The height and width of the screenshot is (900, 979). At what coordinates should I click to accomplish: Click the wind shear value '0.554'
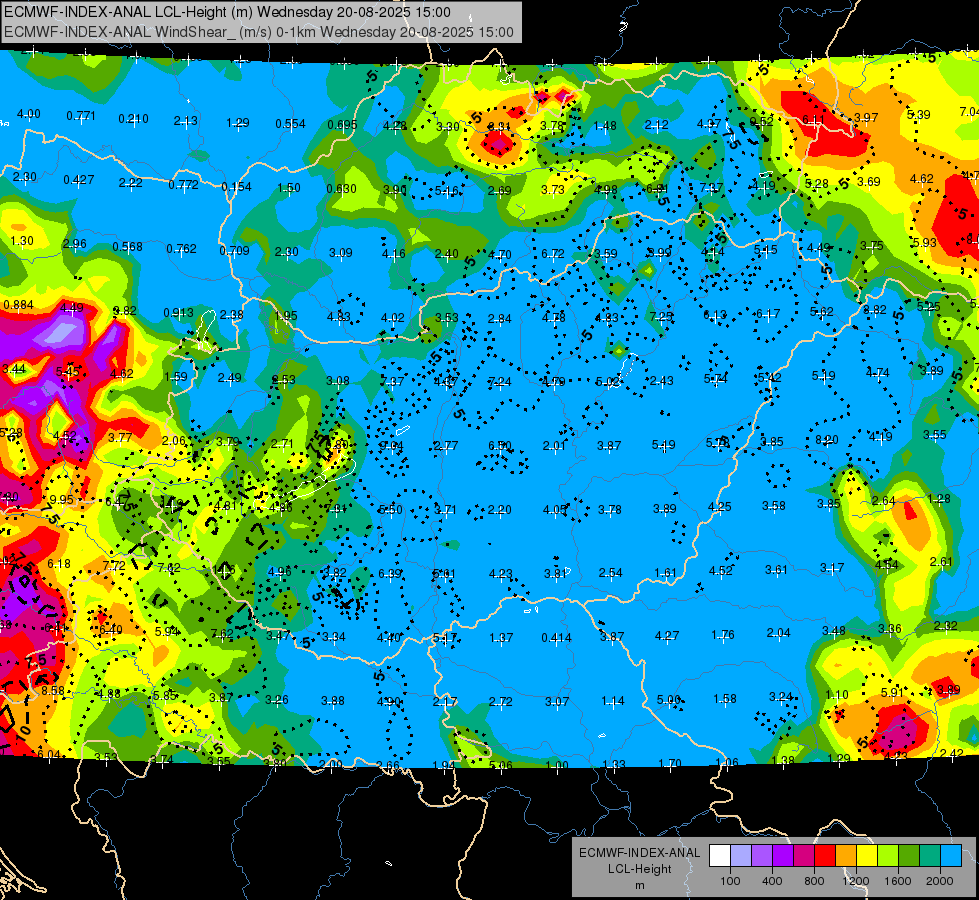point(290,124)
